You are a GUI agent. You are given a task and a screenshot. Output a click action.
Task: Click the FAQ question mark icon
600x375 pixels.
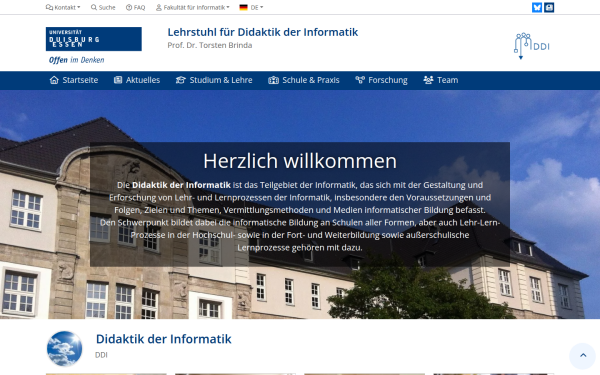coord(129,7)
